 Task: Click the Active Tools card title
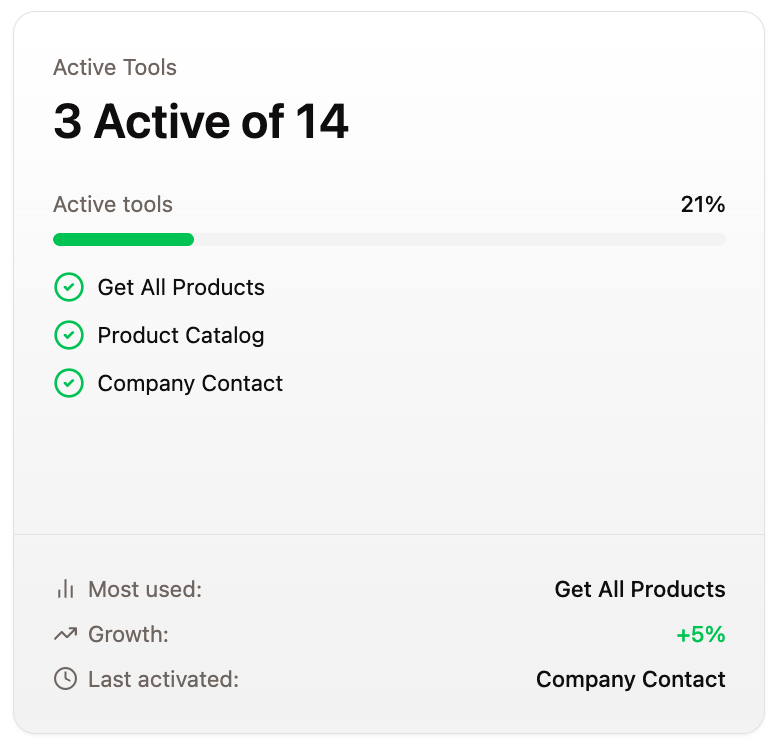[115, 67]
